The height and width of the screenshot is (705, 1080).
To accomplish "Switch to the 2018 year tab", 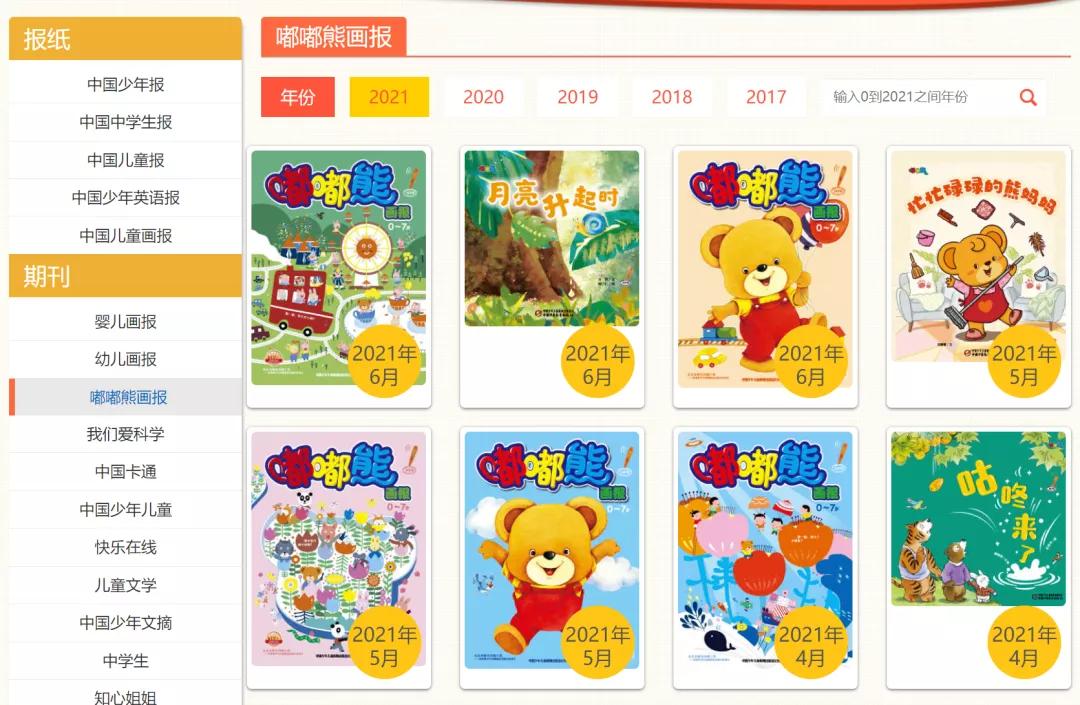I will (672, 97).
